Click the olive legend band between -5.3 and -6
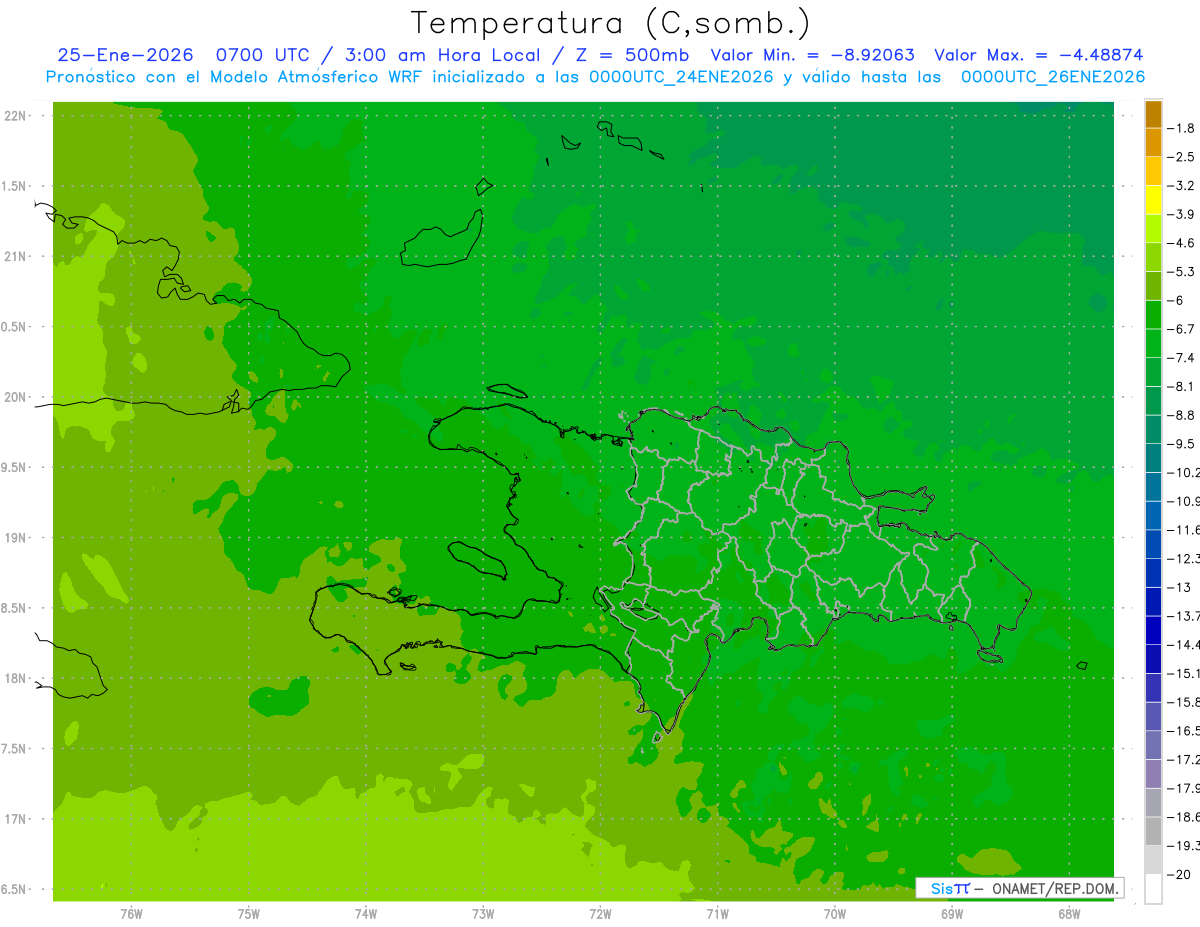Screen dimensions: 1200x927 tap(1153, 286)
